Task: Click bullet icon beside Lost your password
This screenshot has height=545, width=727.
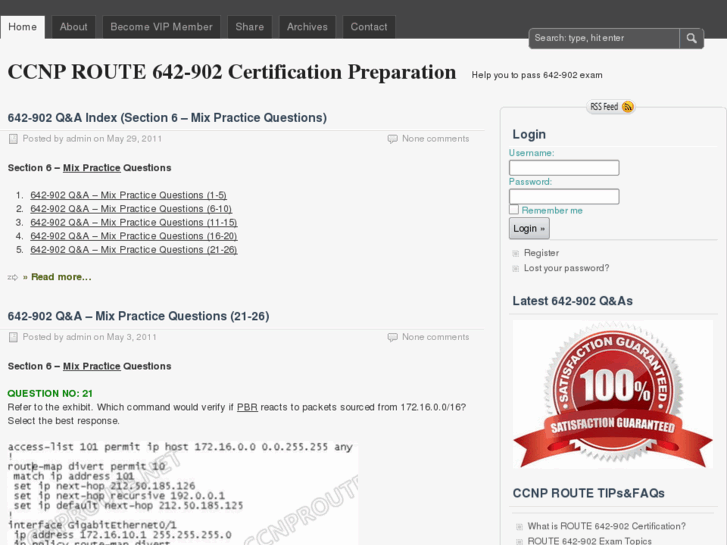Action: [x=516, y=269]
